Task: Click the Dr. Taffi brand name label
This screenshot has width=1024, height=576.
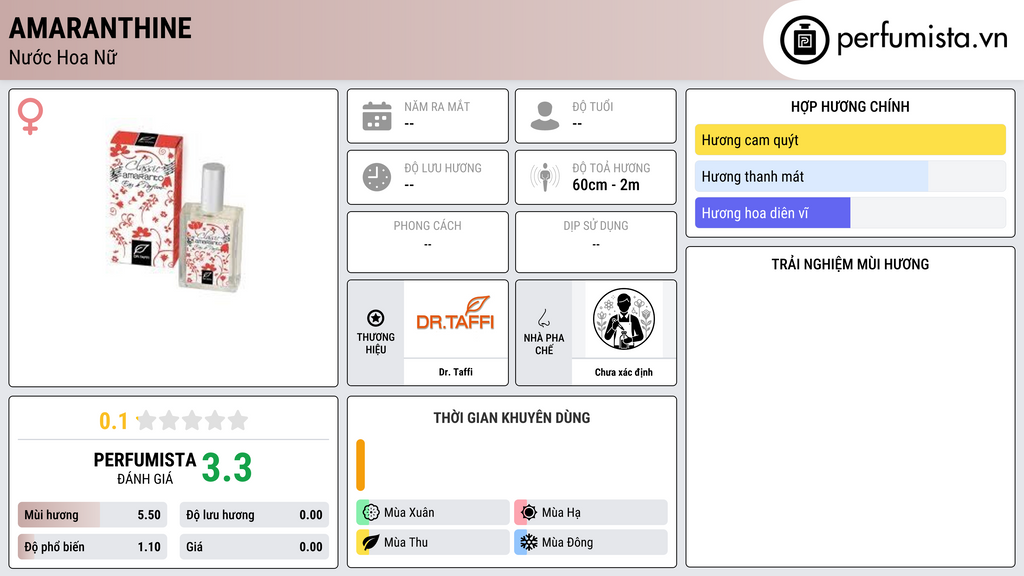Action: pyautogui.click(x=456, y=372)
